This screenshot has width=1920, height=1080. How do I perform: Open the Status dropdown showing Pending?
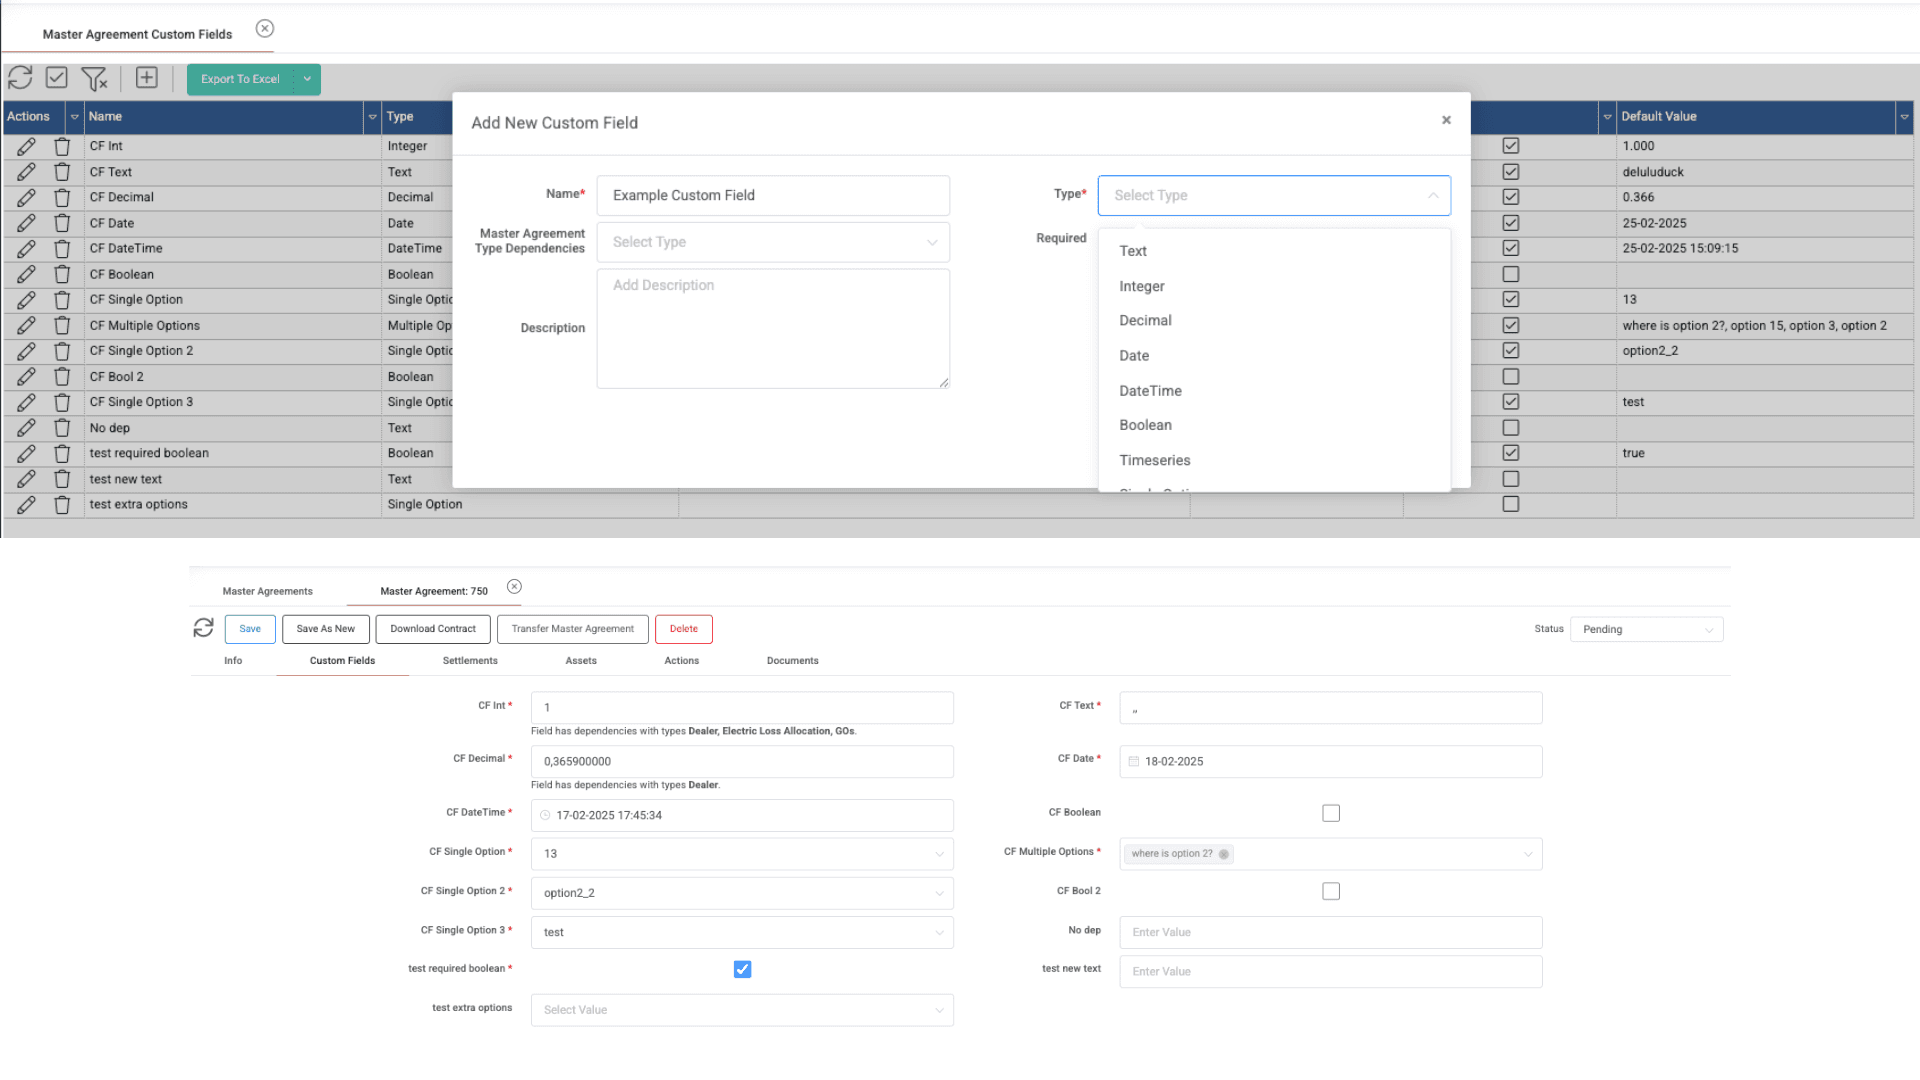1646,630
